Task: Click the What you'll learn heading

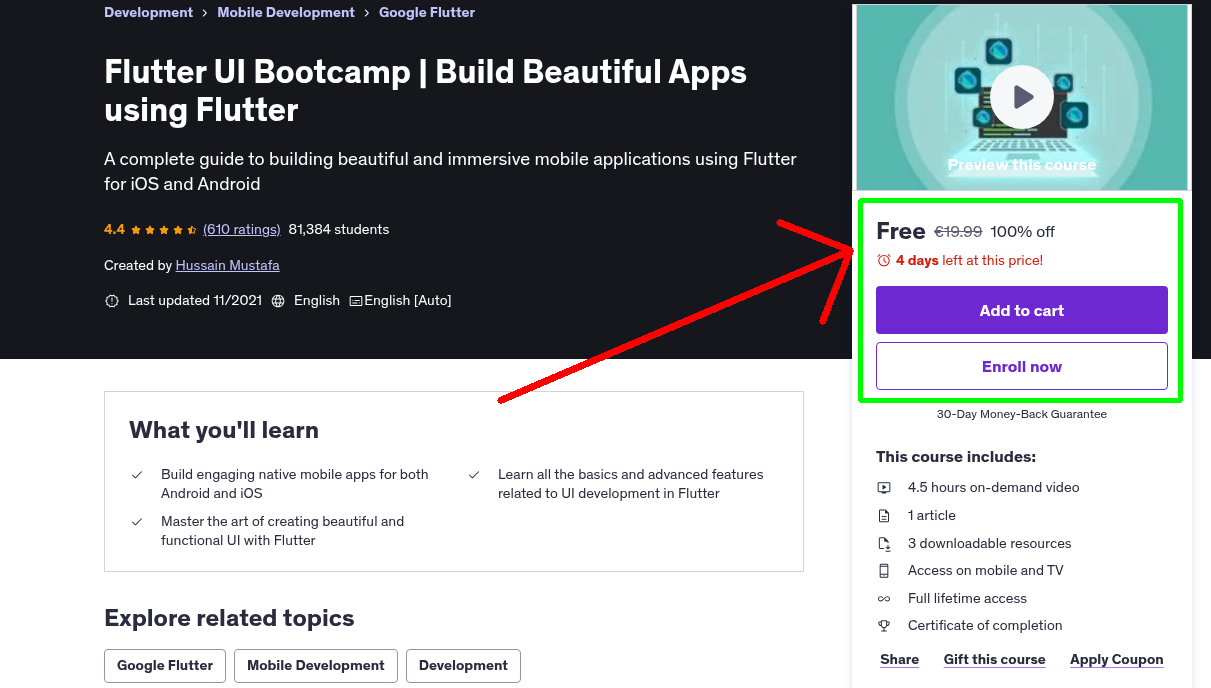Action: pos(224,431)
